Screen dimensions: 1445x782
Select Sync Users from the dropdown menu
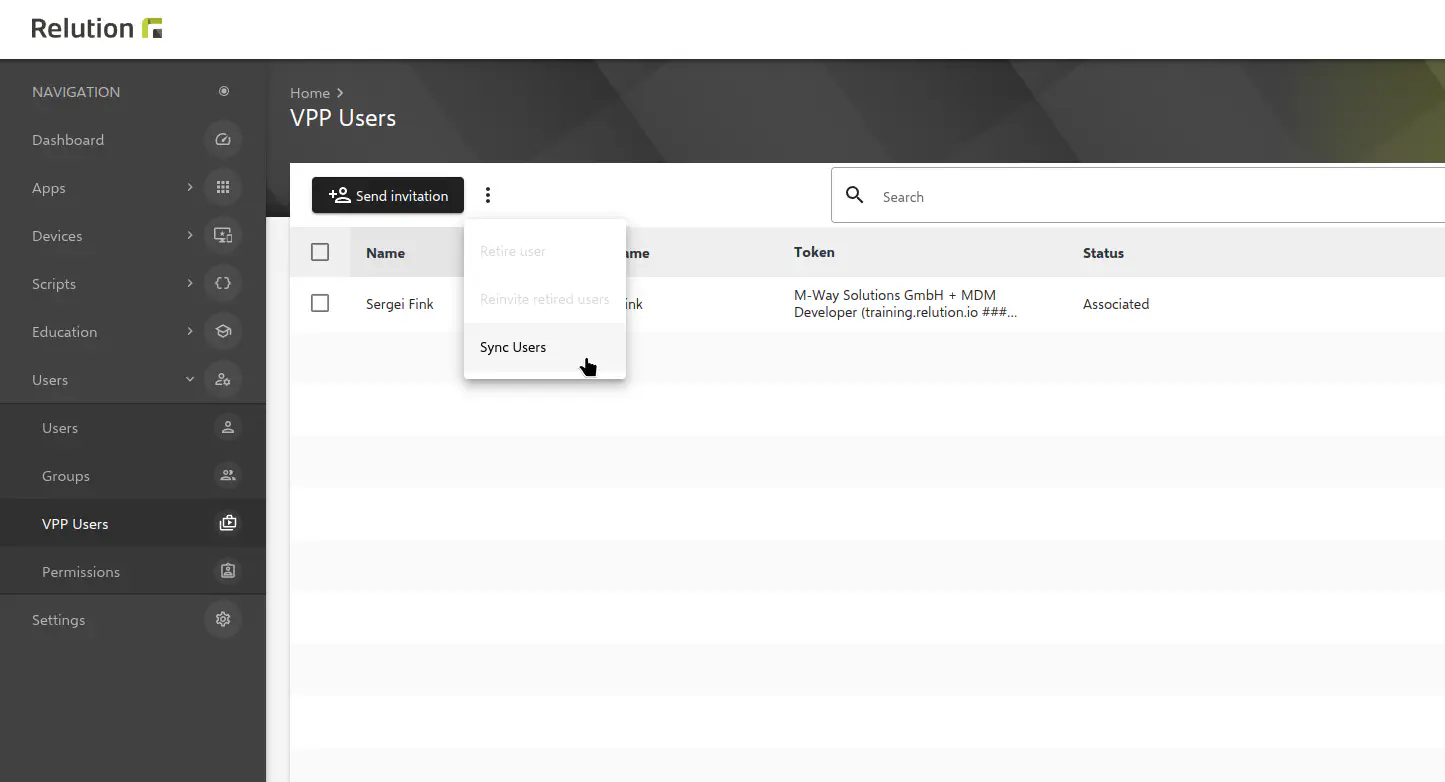[x=513, y=347]
